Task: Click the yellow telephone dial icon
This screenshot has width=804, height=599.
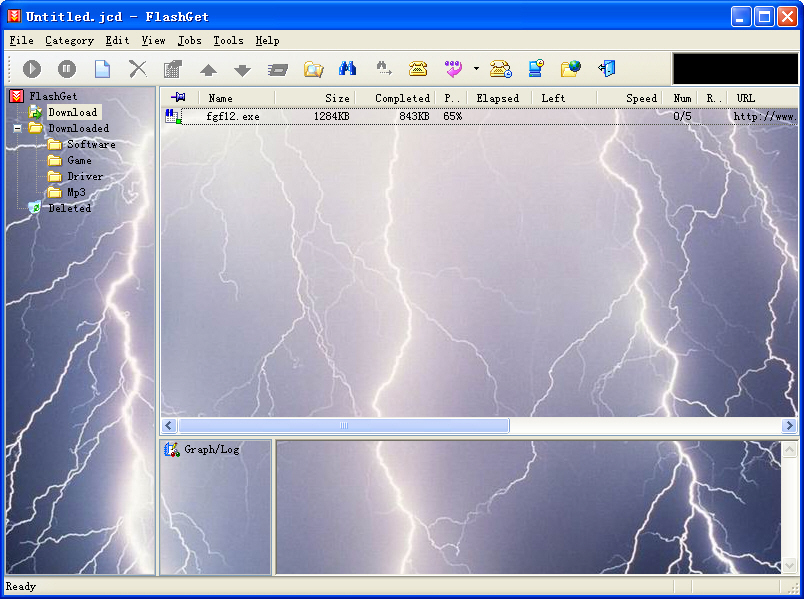Action: click(418, 68)
